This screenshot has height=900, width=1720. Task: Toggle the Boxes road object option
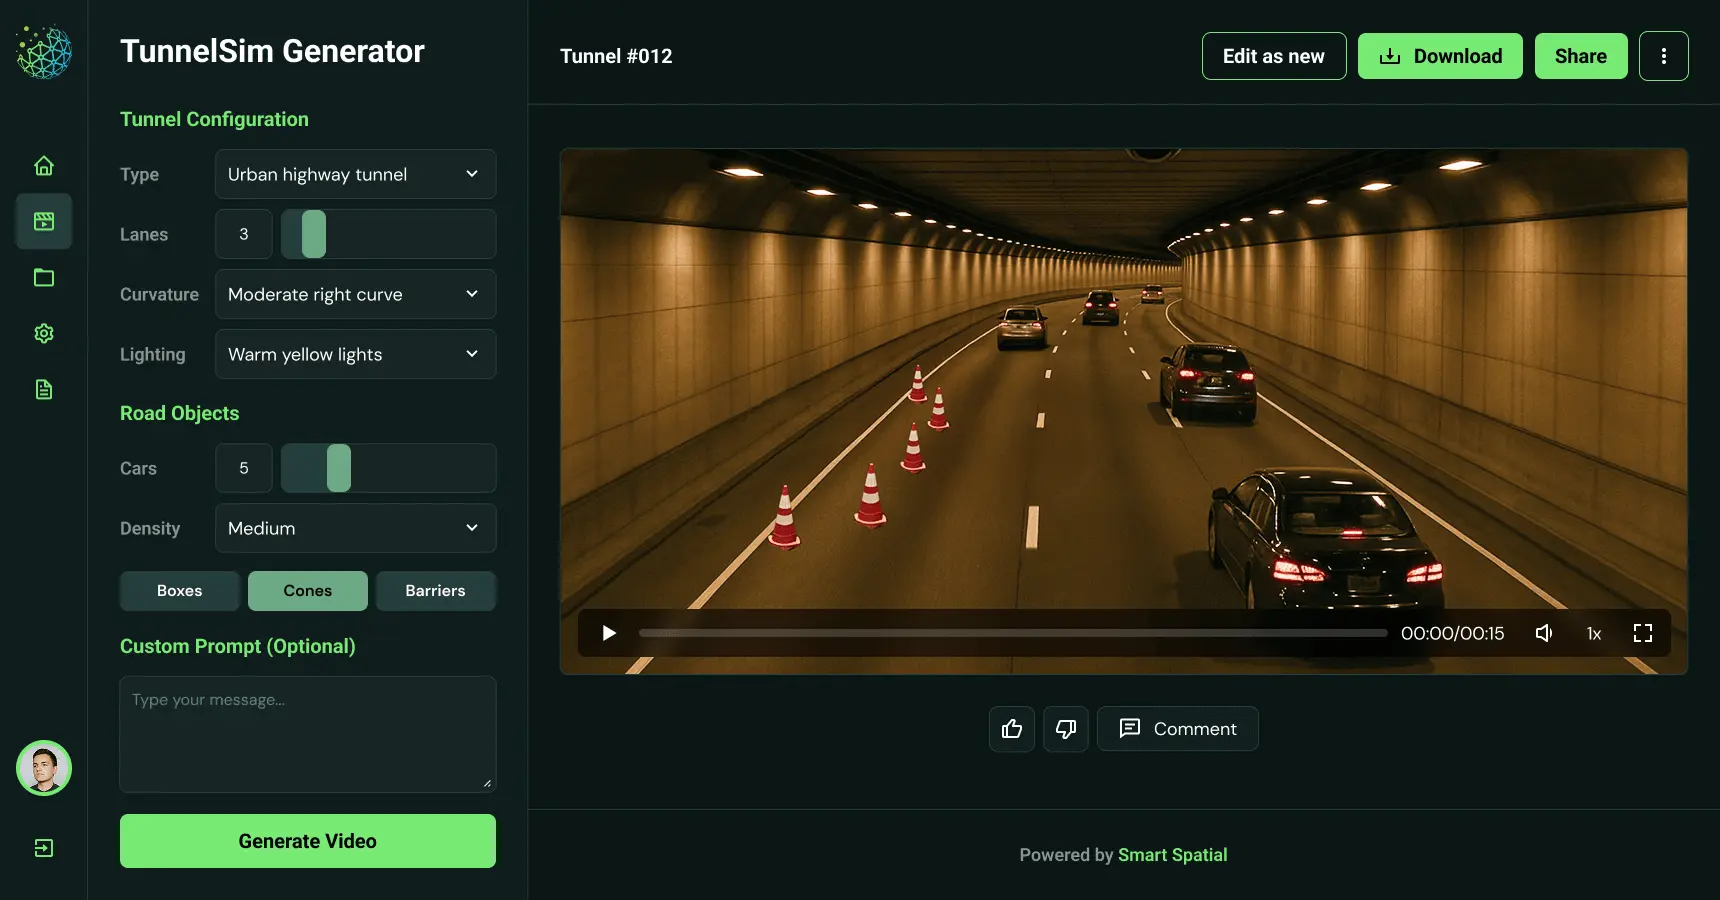(x=179, y=591)
